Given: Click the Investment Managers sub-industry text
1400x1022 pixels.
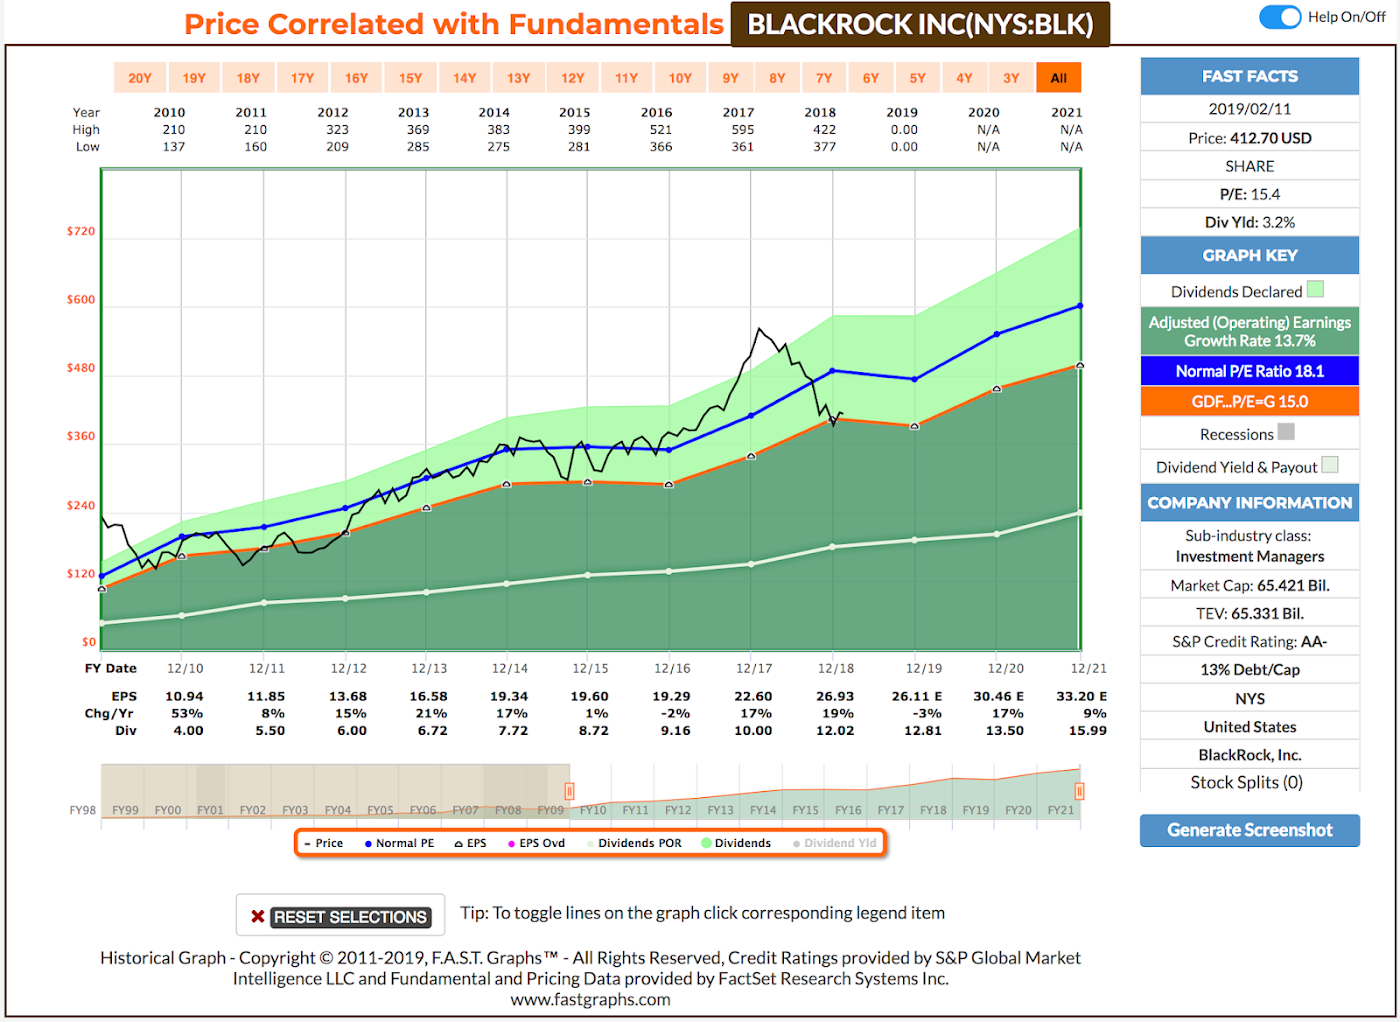Looking at the screenshot, I should click(1250, 556).
